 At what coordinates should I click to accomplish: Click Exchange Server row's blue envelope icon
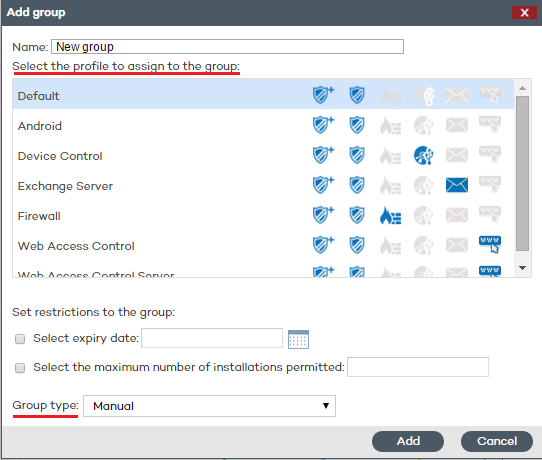457,185
